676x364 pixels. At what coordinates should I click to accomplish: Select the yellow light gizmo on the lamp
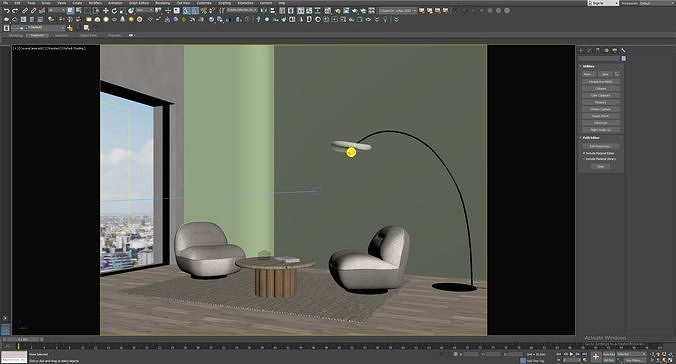tap(351, 152)
